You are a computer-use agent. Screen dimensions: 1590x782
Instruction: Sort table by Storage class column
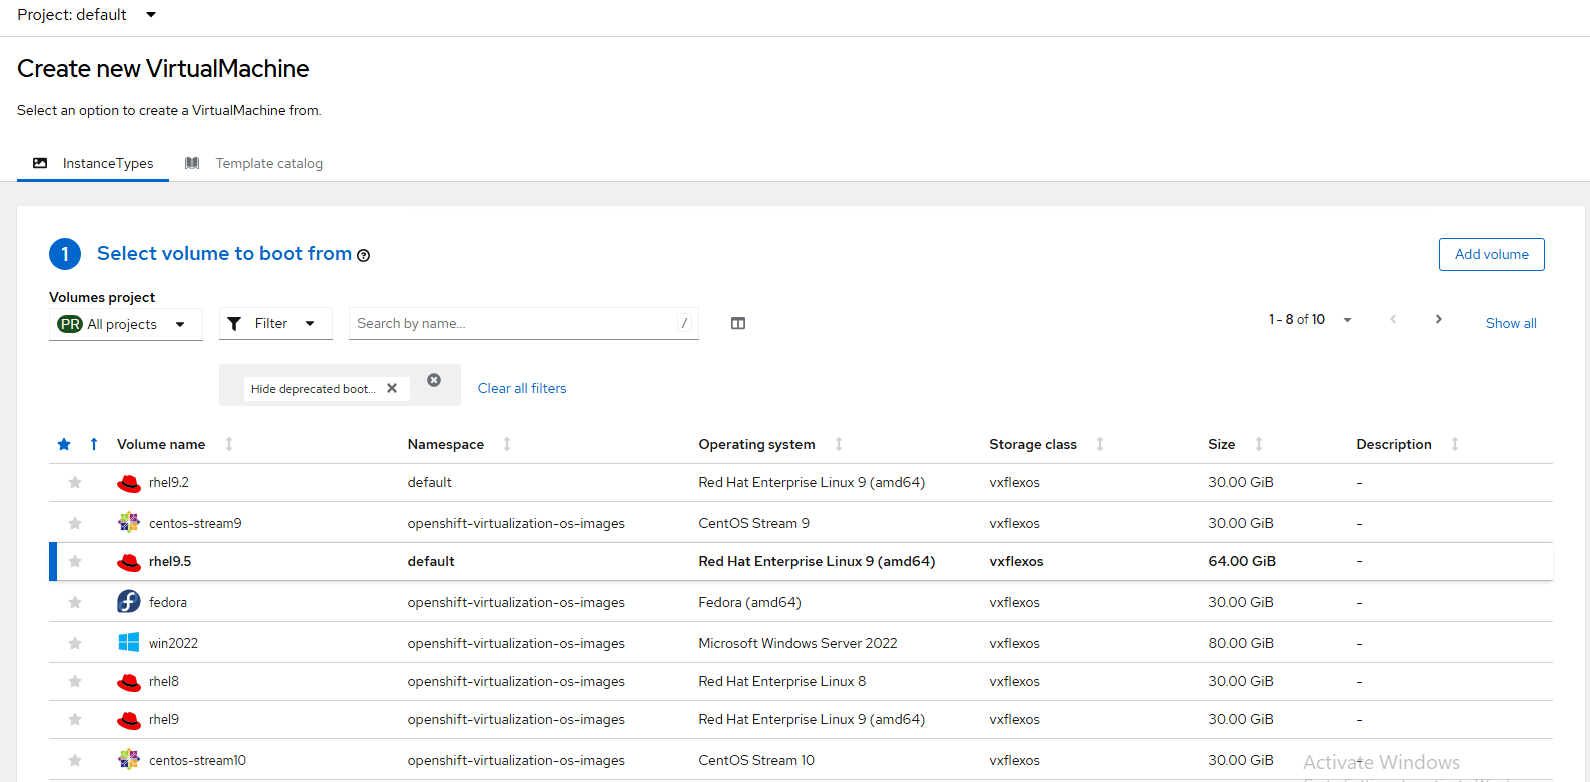(1033, 444)
